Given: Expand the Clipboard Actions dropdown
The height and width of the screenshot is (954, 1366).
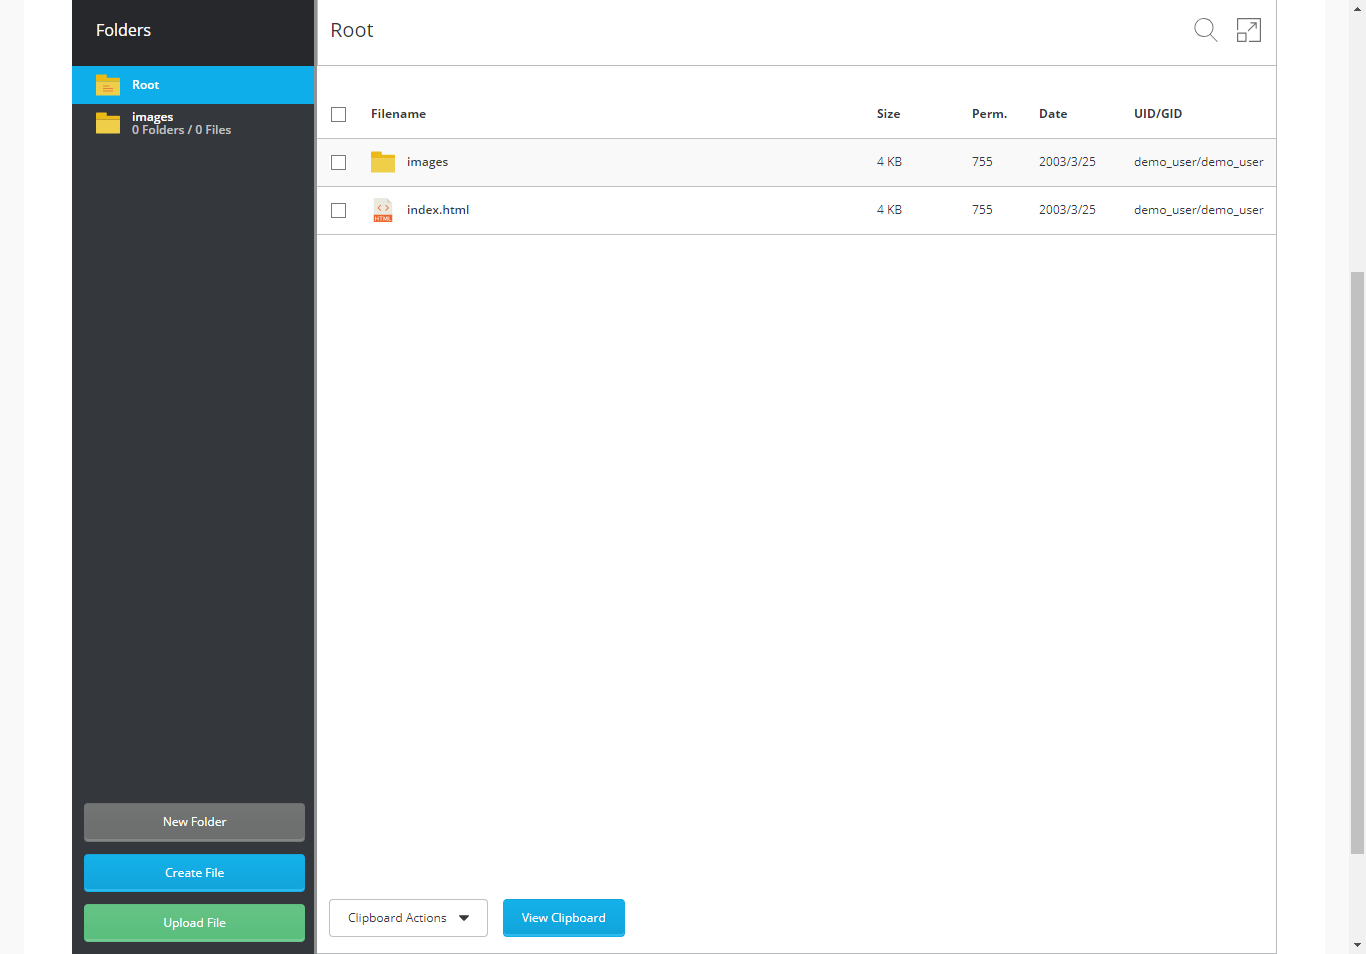Looking at the screenshot, I should [408, 918].
